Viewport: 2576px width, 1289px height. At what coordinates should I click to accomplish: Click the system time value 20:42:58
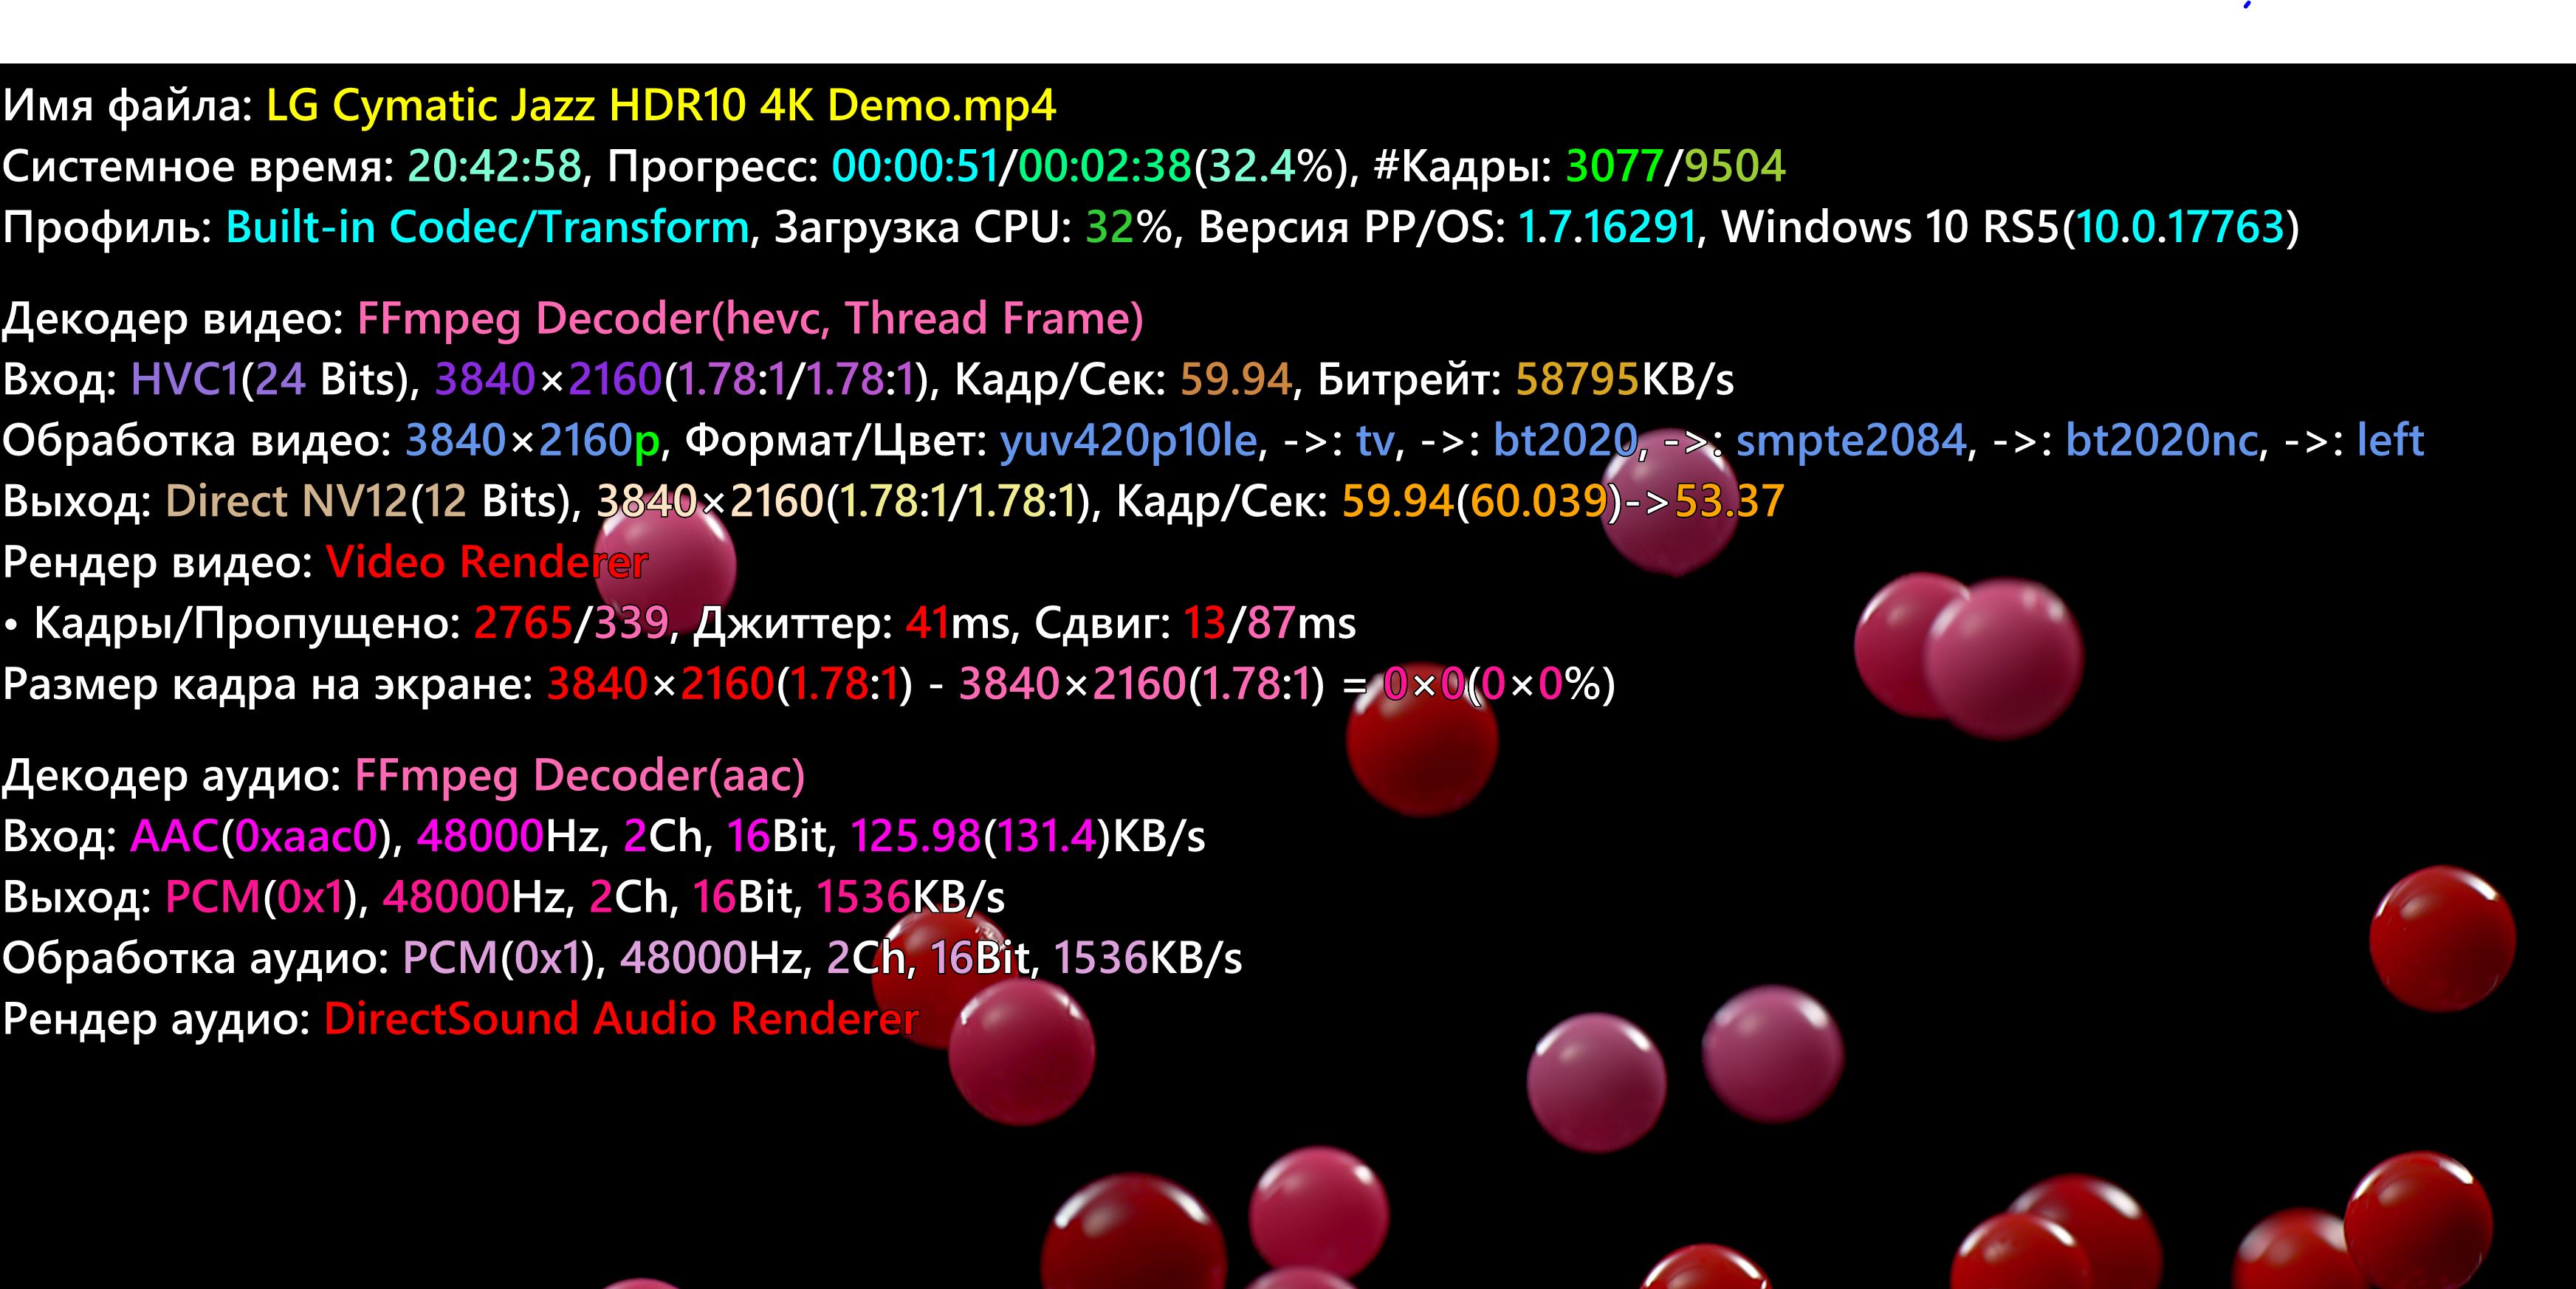tap(494, 166)
